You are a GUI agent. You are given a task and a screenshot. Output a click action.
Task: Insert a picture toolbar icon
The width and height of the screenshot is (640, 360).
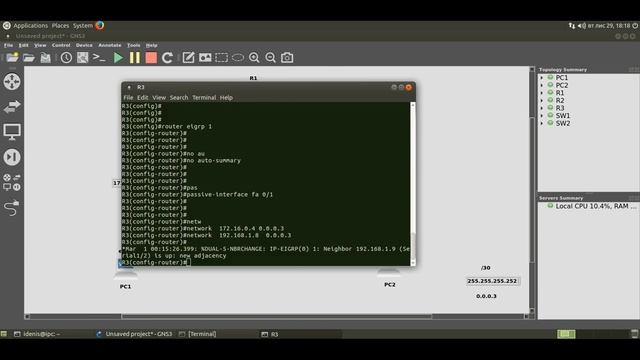click(x=205, y=58)
